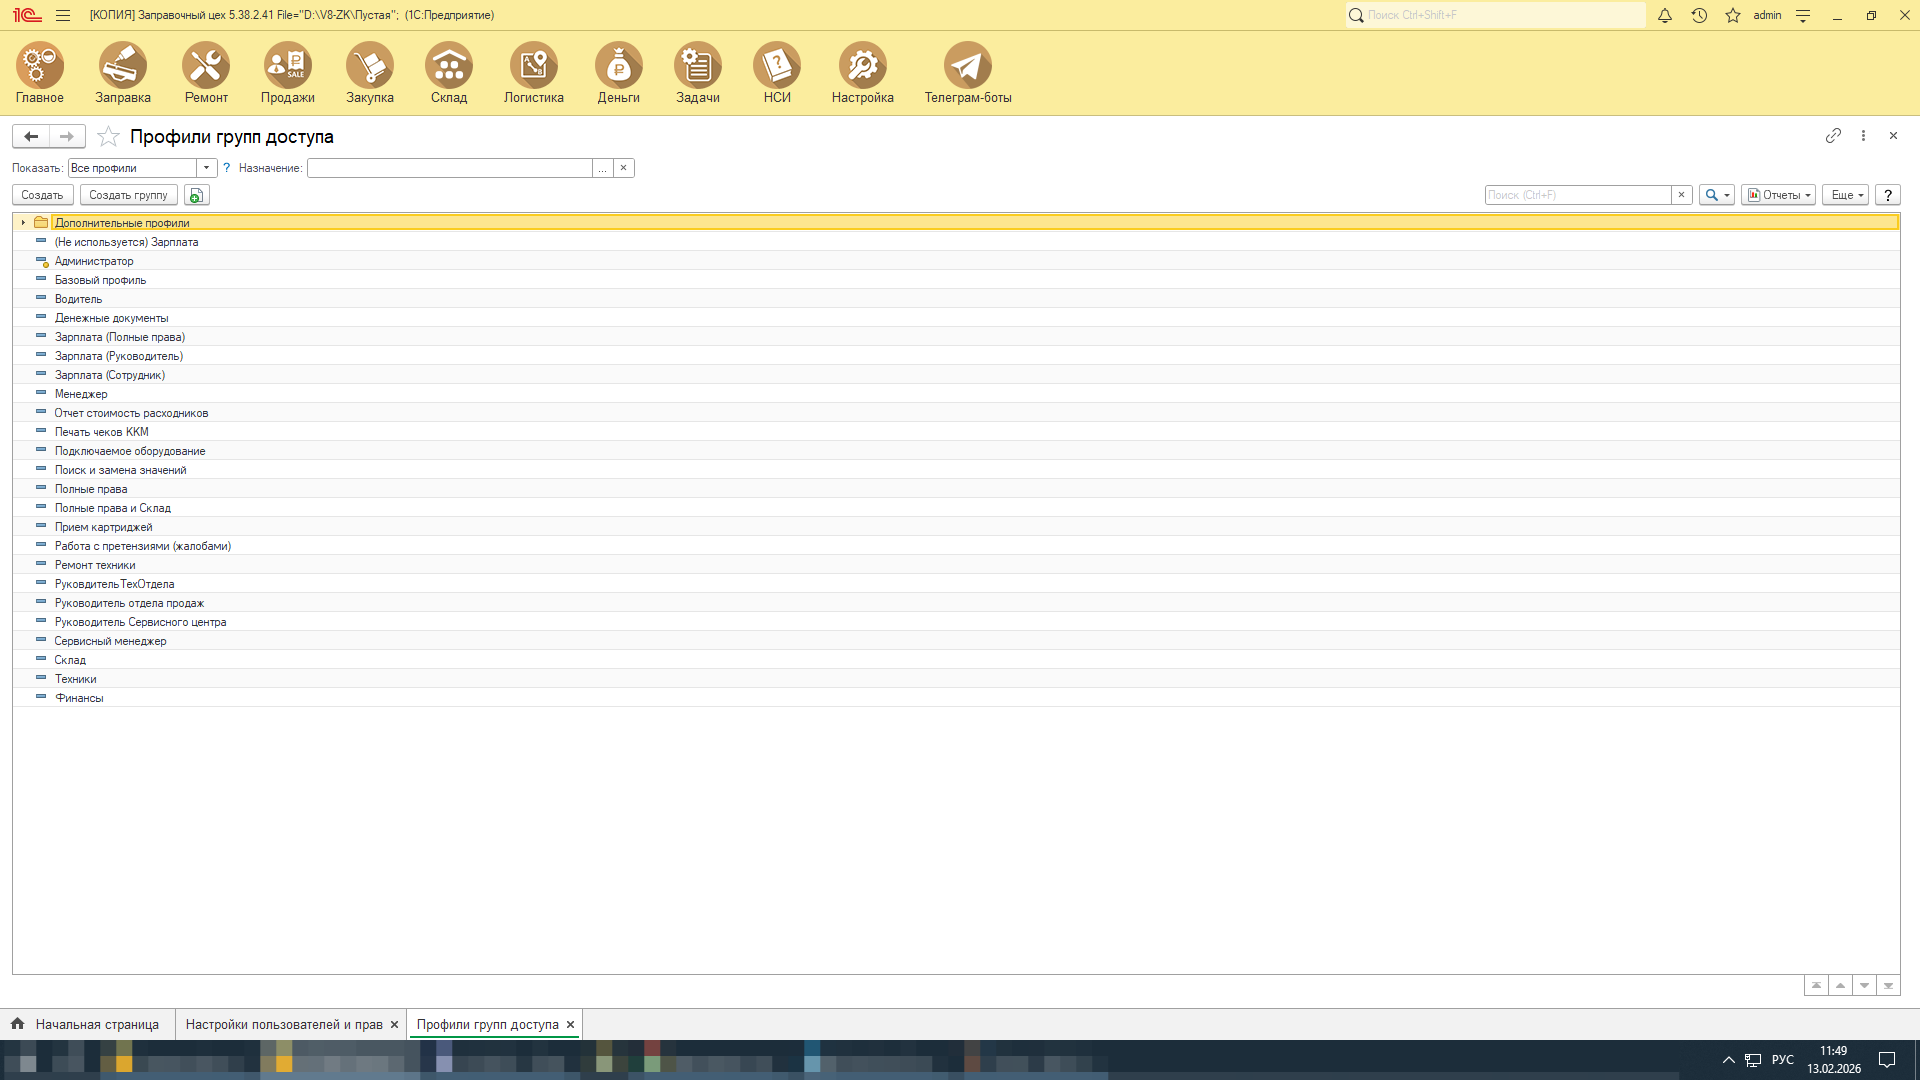The width and height of the screenshot is (1920, 1080).
Task: Go to Начальная страница tab
Action: pyautogui.click(x=96, y=1024)
